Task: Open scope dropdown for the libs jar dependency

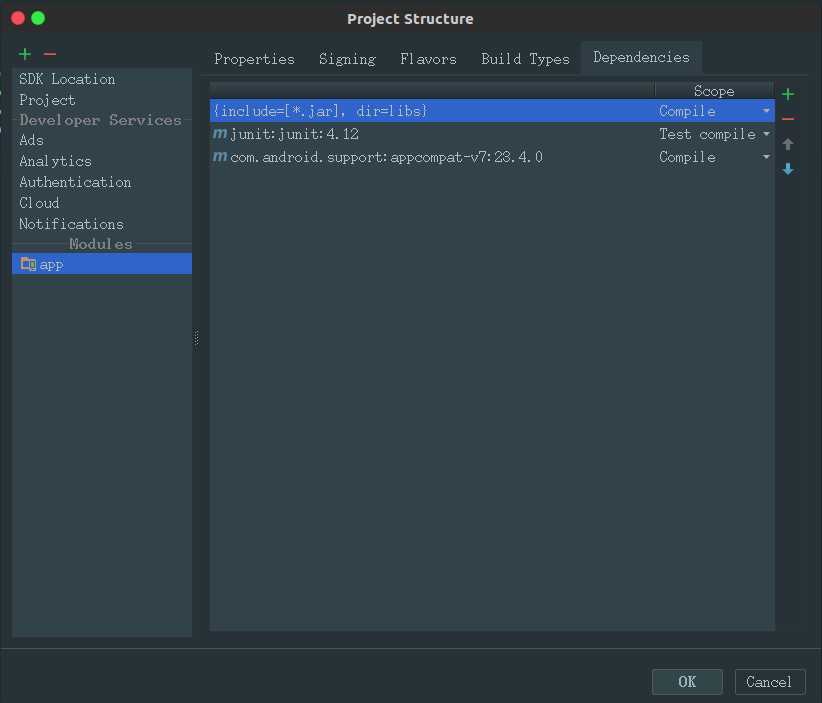Action: [766, 111]
